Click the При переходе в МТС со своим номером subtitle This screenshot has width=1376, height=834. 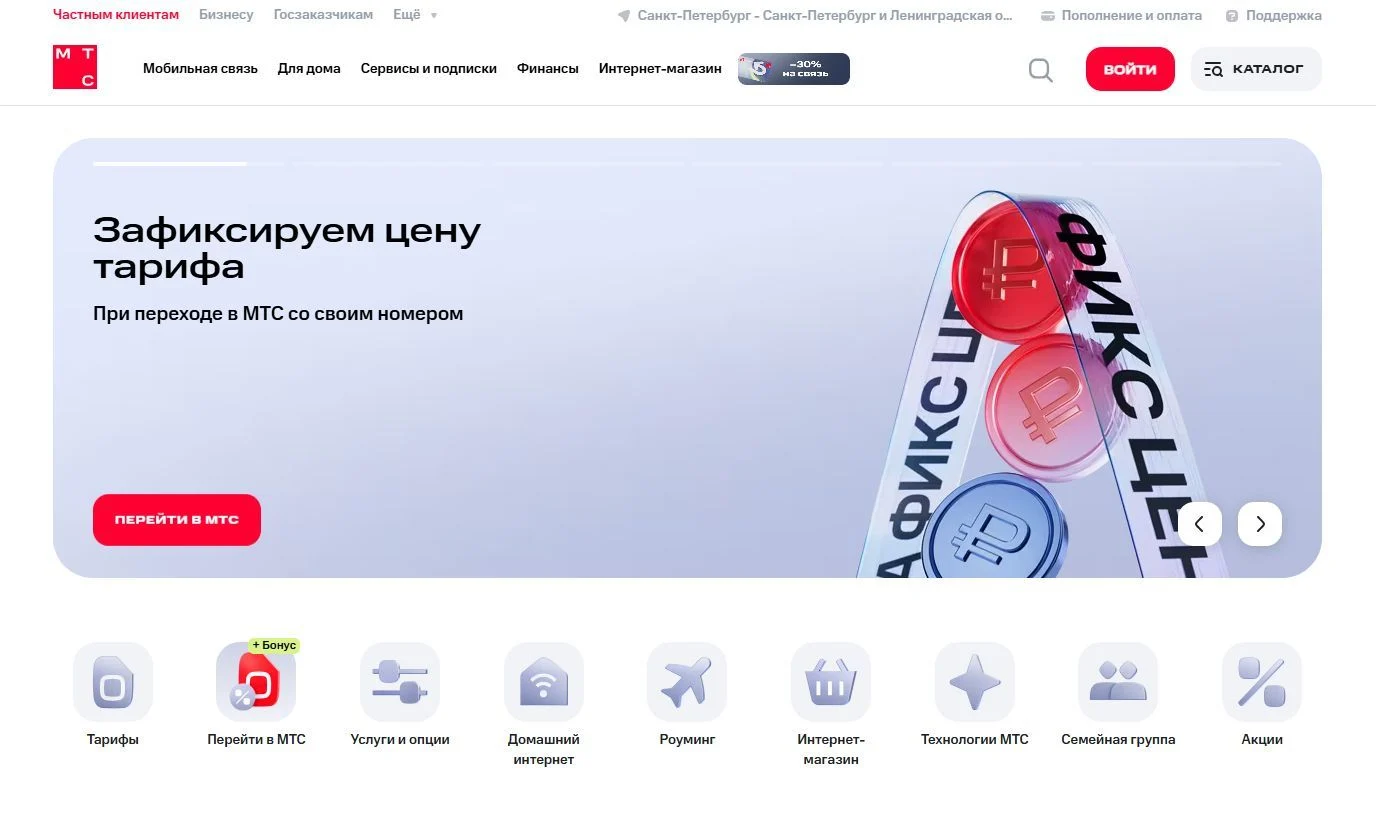(x=278, y=314)
